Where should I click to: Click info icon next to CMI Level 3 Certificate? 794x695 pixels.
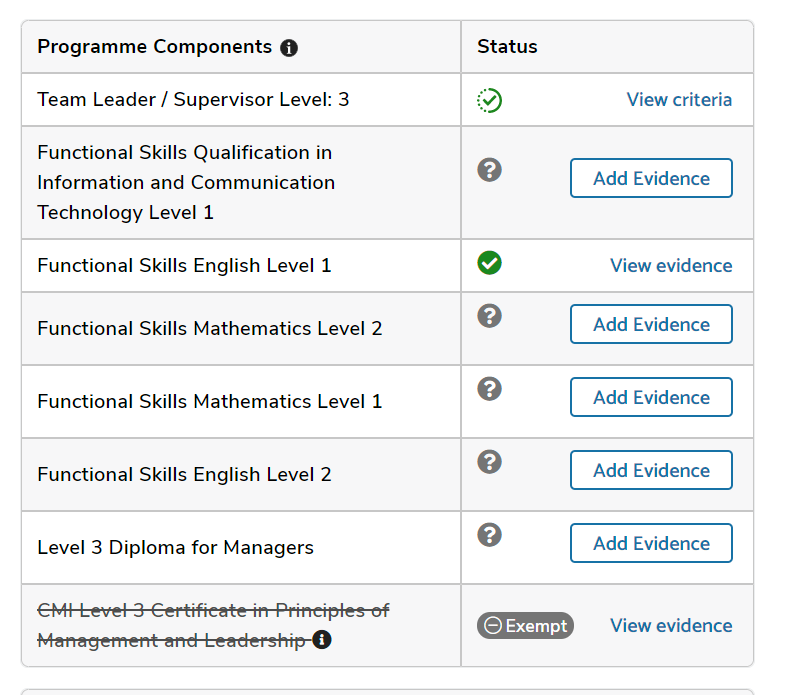(x=321, y=640)
